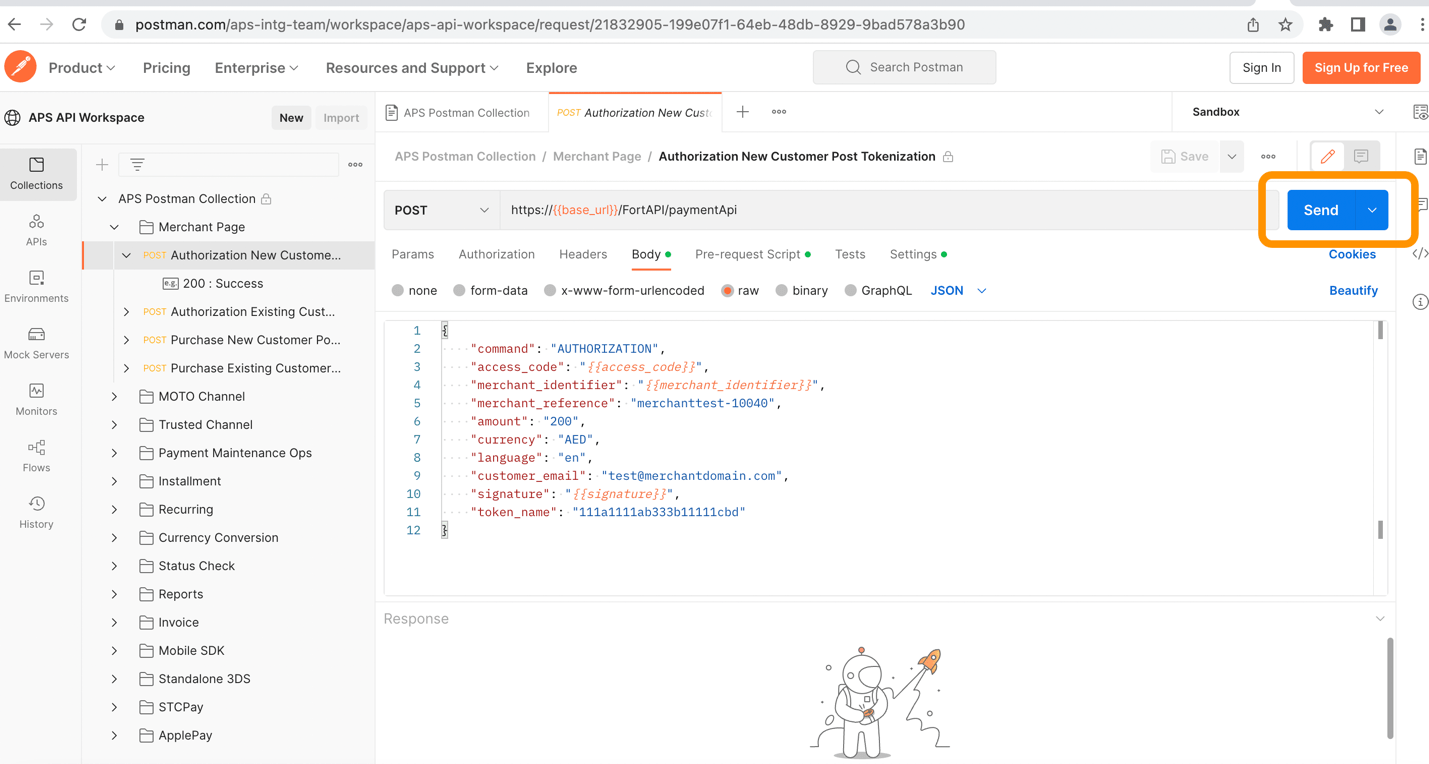Click the pencil edit icon
This screenshot has width=1429, height=764.
pos(1327,157)
